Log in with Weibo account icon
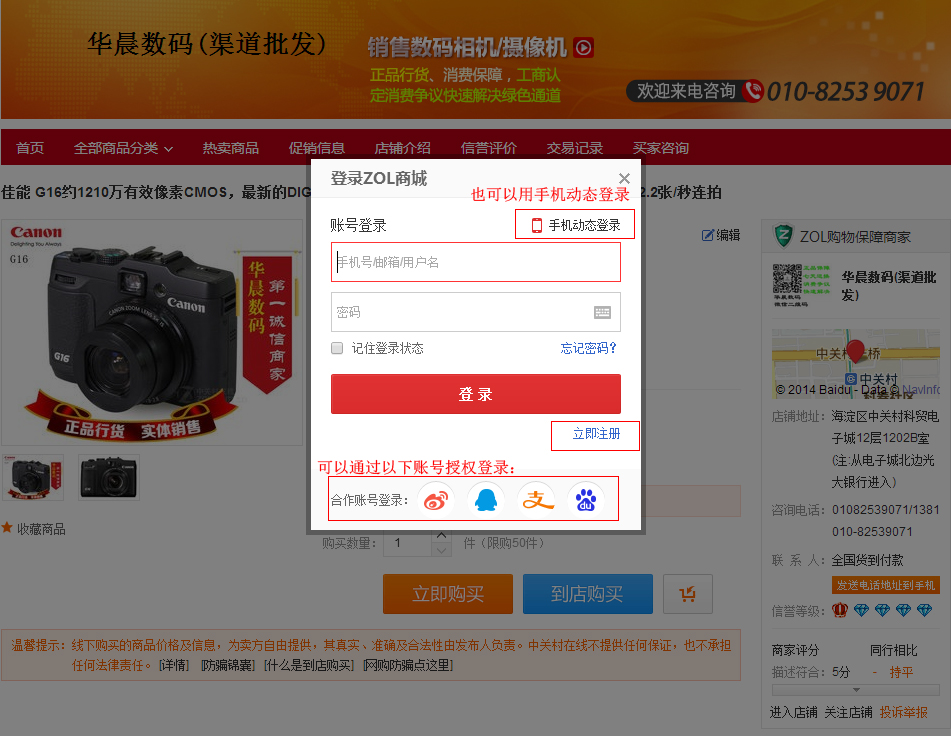951x736 pixels. tap(435, 500)
